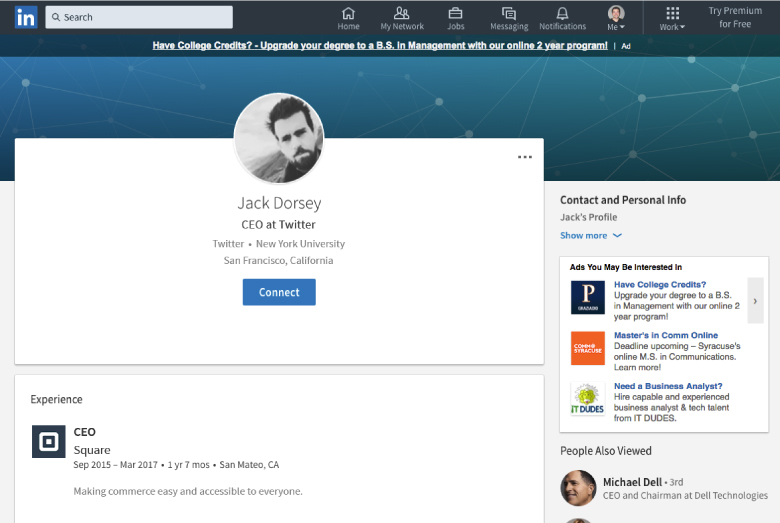Image resolution: width=780 pixels, height=523 pixels.
Task: Click New York University in summary
Action: click(x=300, y=244)
